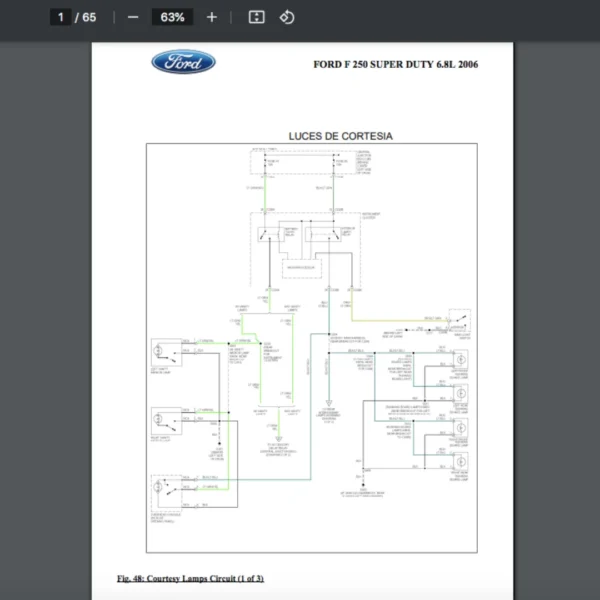Click the battery saver relay switch symbol

click(268, 236)
